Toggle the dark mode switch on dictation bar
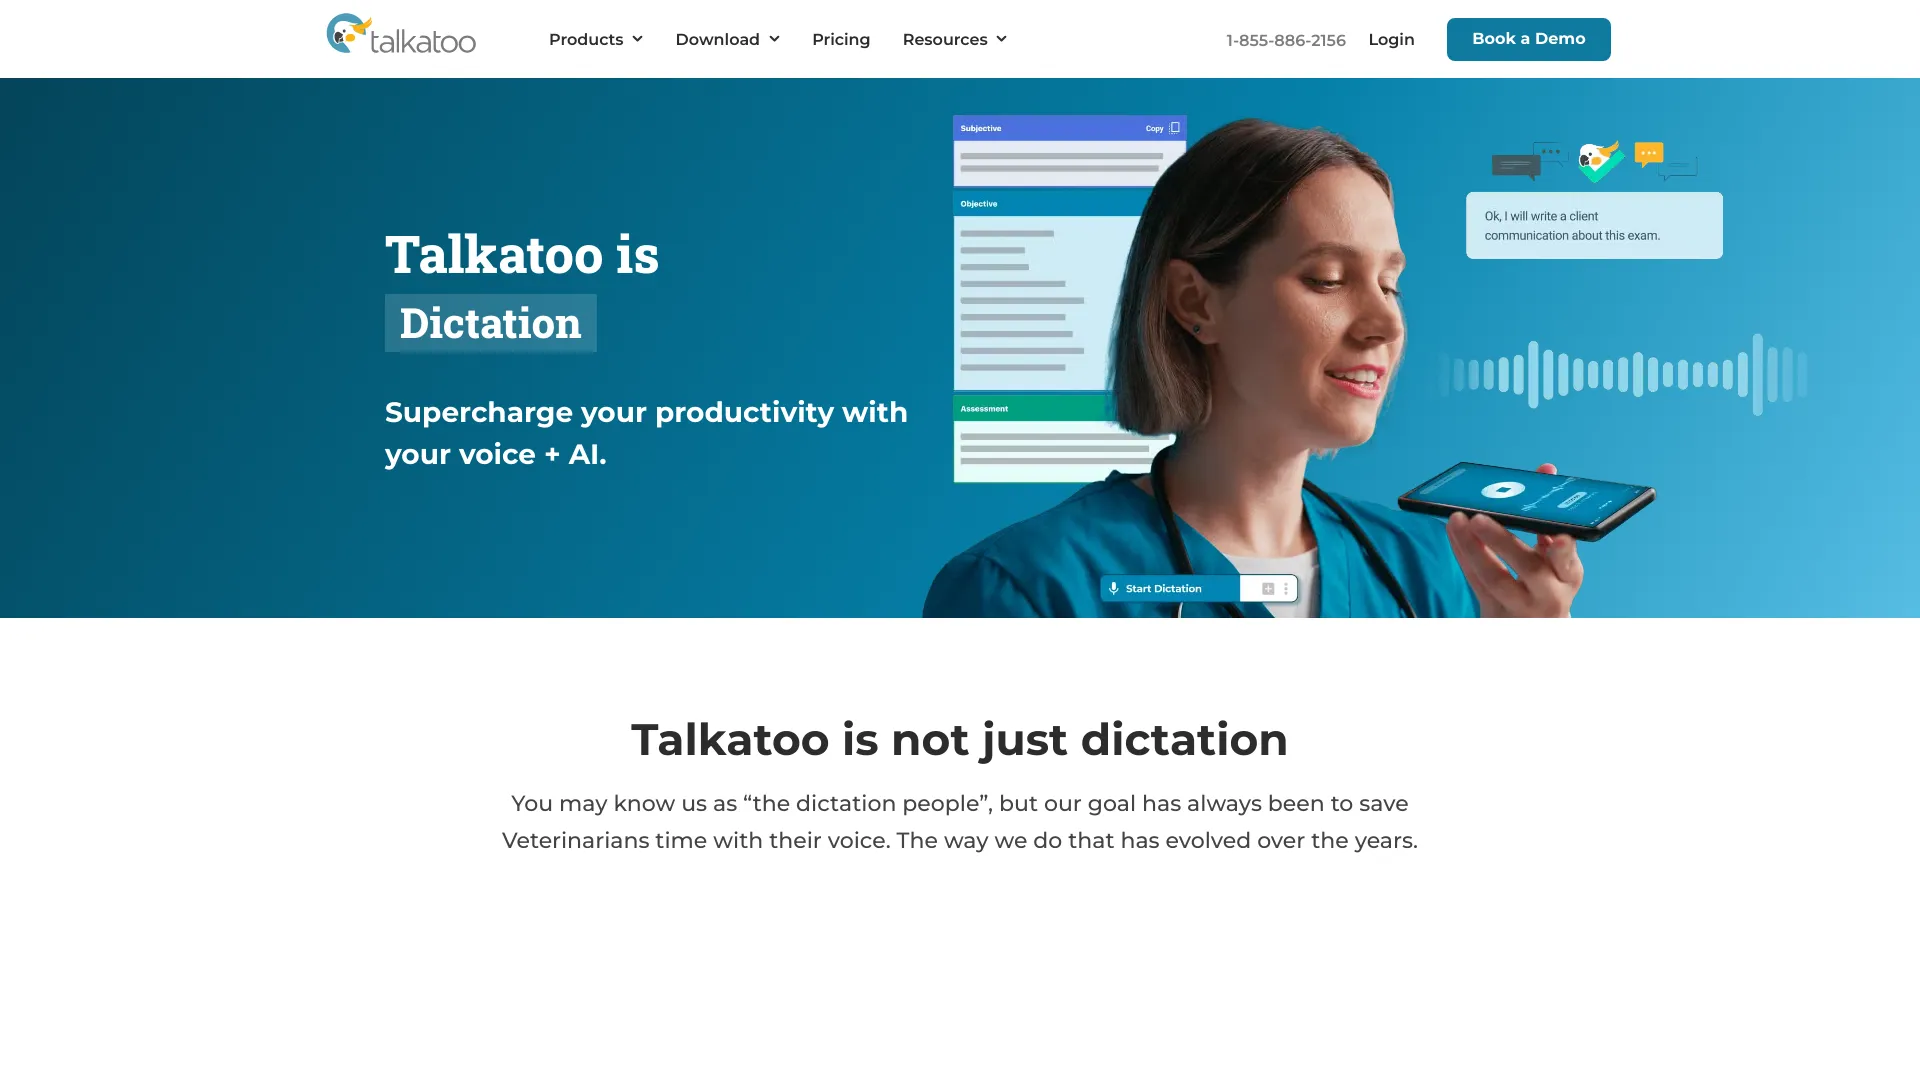Viewport: 1920px width, 1080px height. point(1266,588)
